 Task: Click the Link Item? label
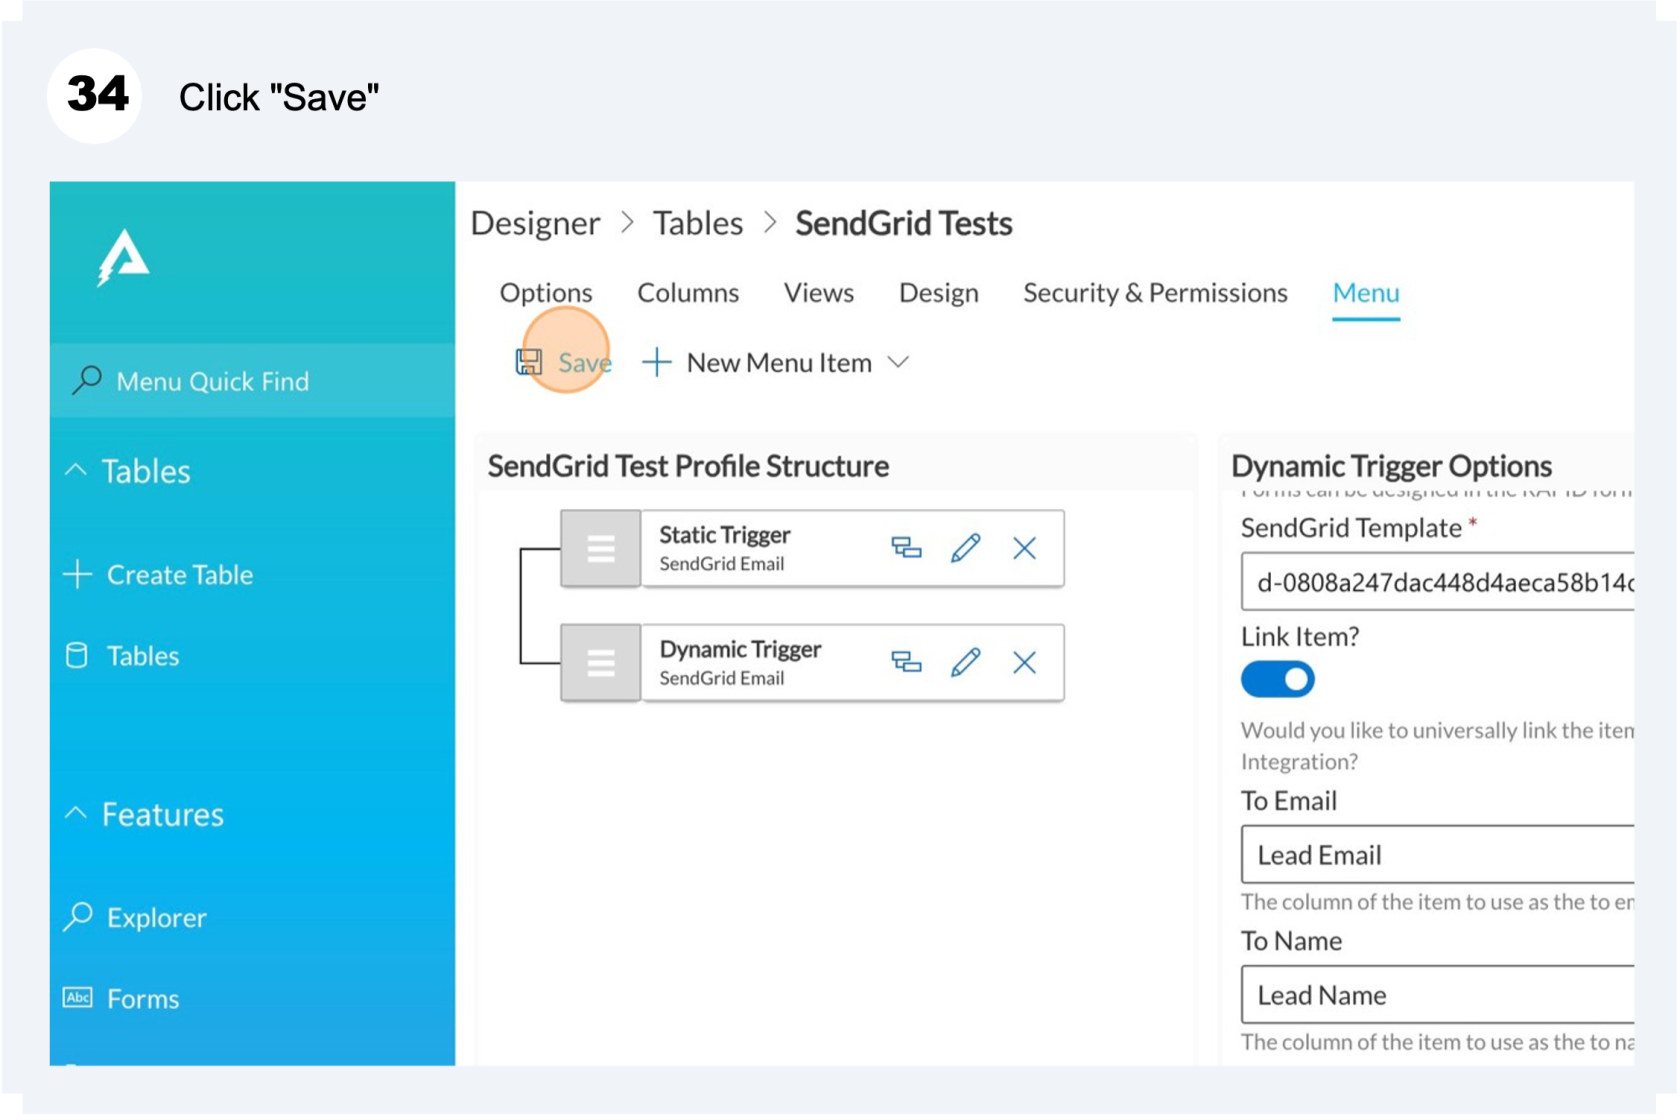coord(1300,637)
